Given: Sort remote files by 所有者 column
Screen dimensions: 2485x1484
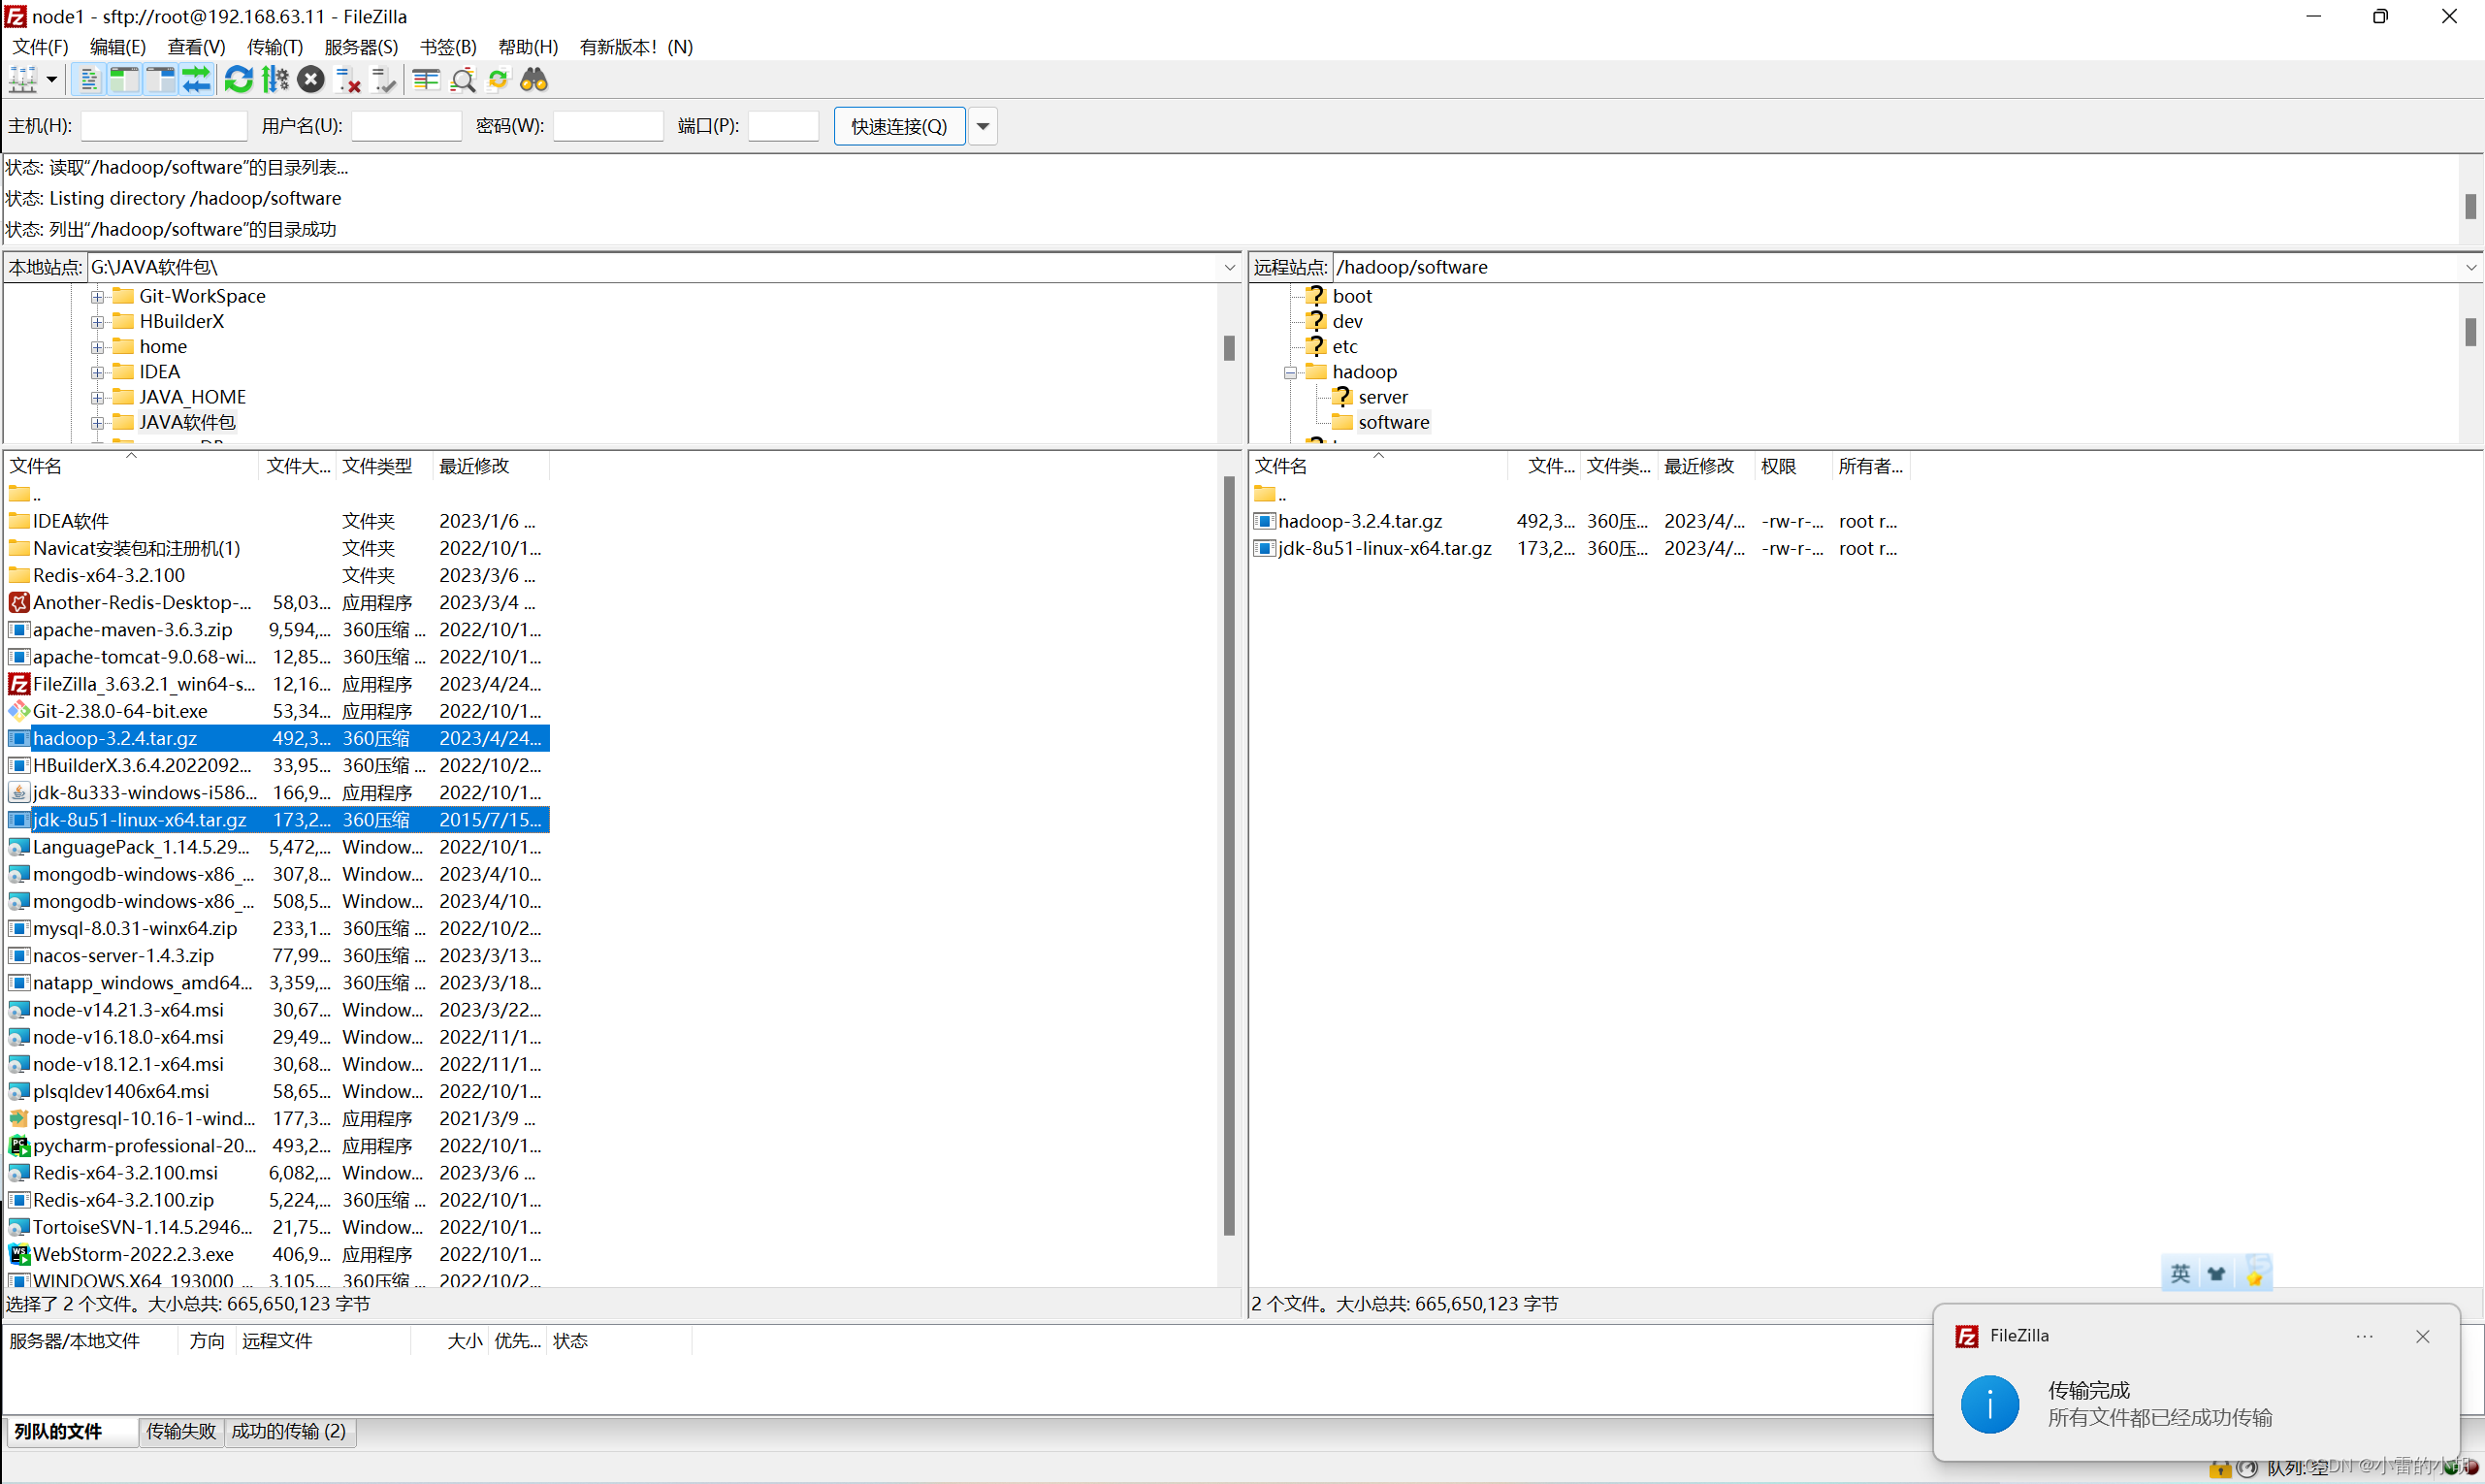Looking at the screenshot, I should pyautogui.click(x=1871, y=466).
